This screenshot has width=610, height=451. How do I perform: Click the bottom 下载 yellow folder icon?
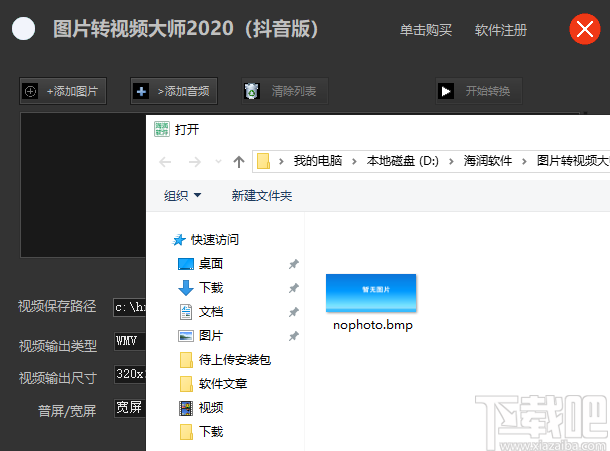click(x=186, y=432)
